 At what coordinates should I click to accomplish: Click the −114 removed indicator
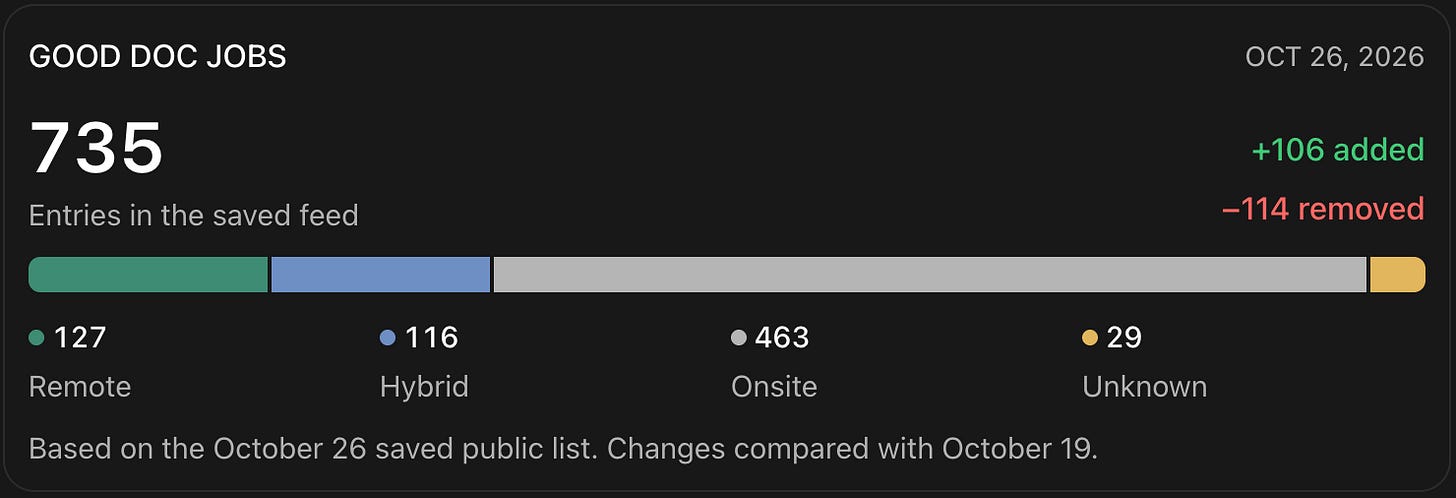tap(1323, 209)
